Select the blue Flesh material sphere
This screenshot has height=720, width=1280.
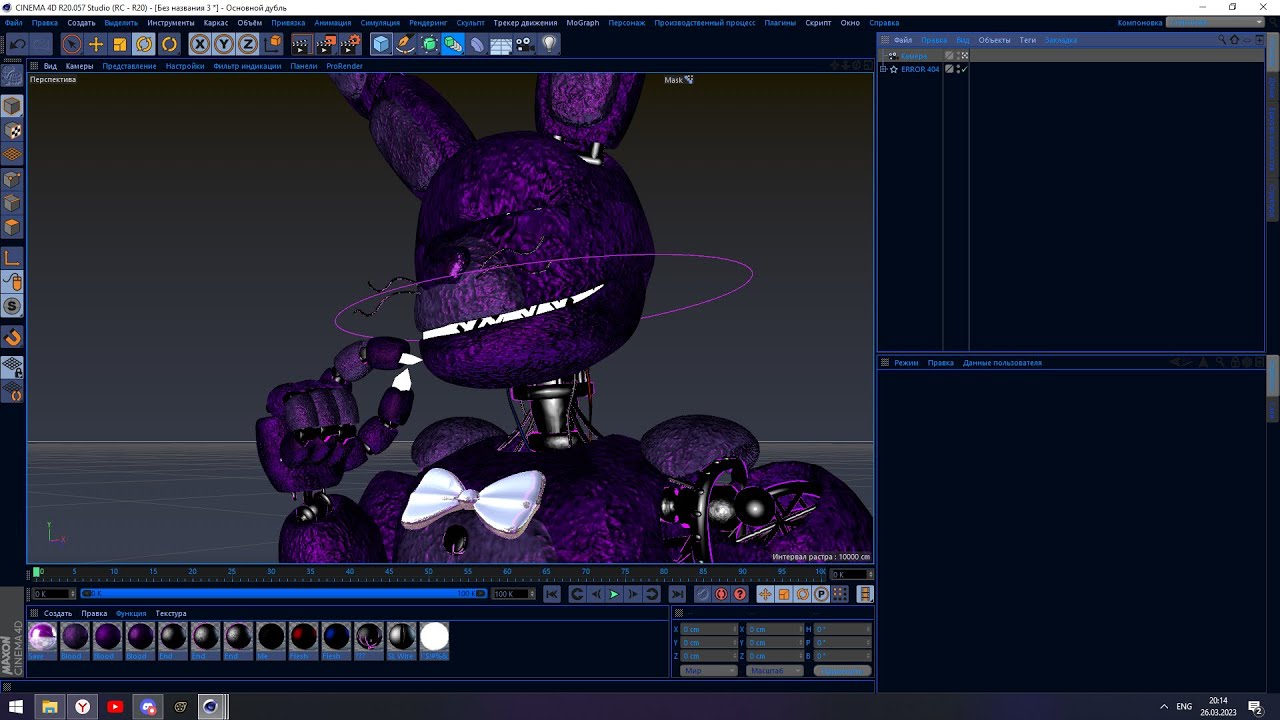[x=336, y=637]
